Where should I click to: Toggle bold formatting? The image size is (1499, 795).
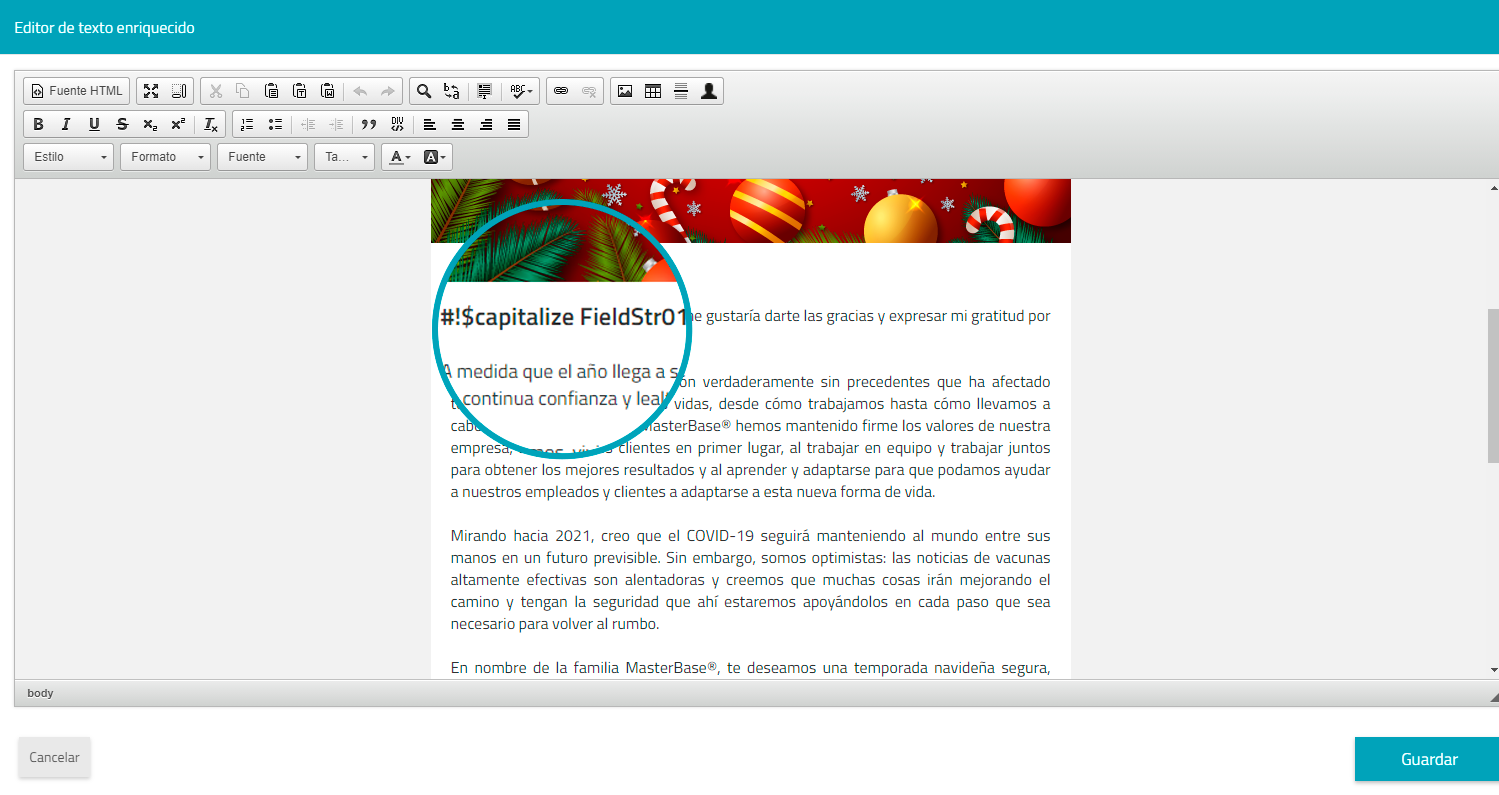coord(38,124)
